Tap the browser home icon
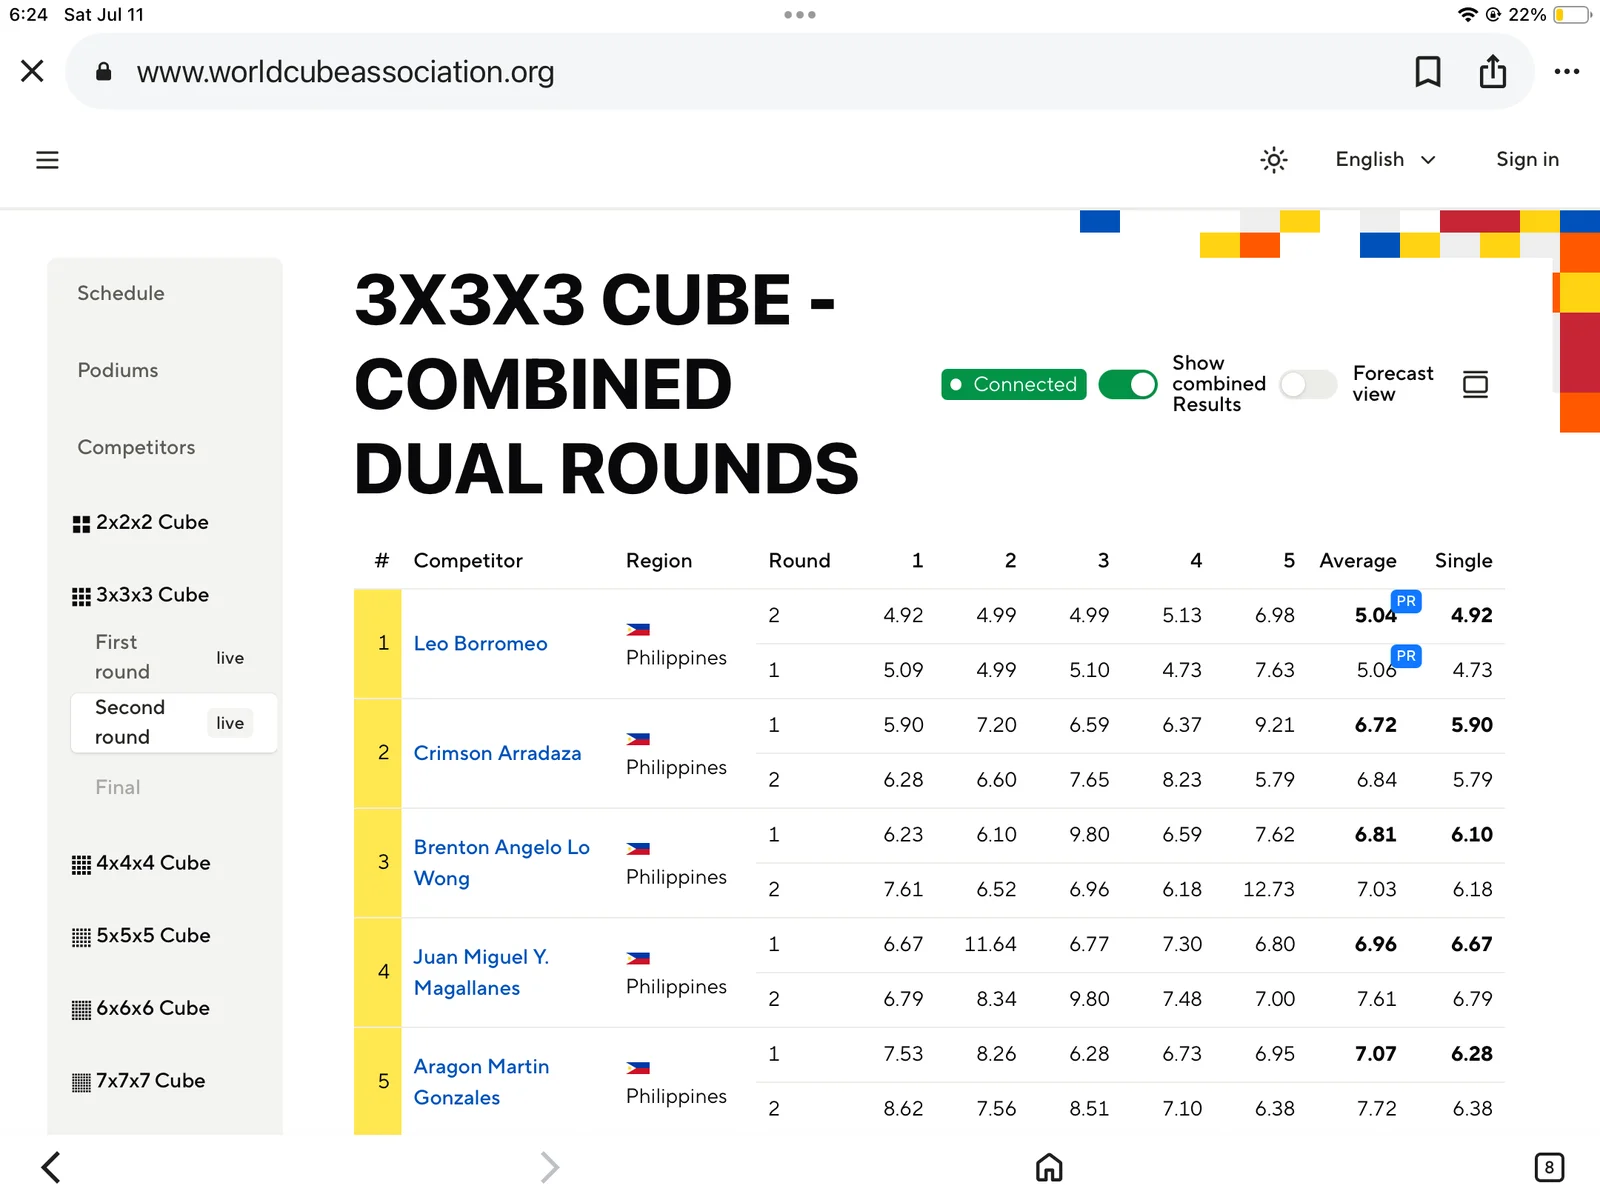The width and height of the screenshot is (1600, 1200). [x=1049, y=1167]
